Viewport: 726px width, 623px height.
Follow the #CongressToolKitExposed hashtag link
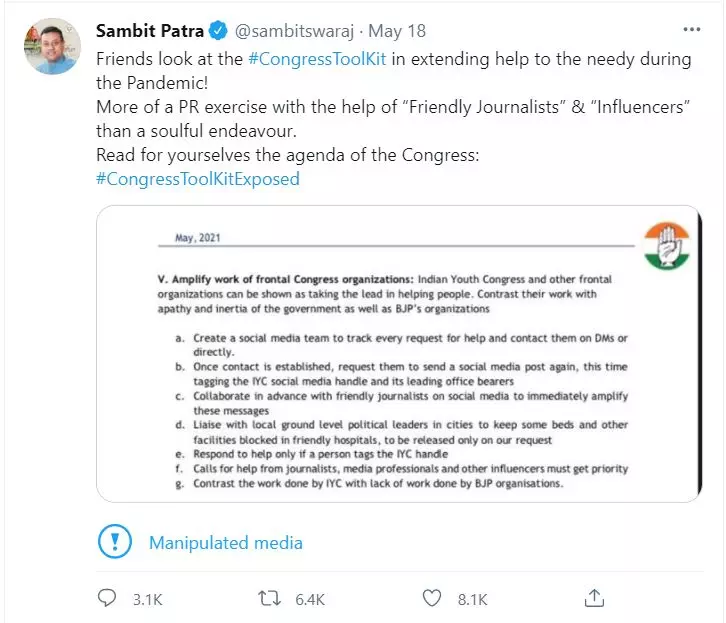point(197,179)
